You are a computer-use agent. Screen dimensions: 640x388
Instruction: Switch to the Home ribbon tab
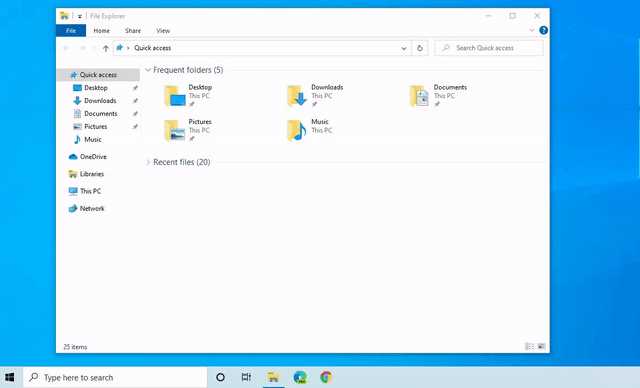coord(101,31)
